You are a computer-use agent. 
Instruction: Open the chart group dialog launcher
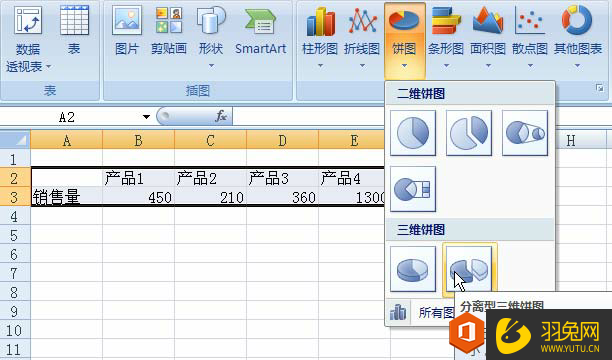[x=600, y=89]
